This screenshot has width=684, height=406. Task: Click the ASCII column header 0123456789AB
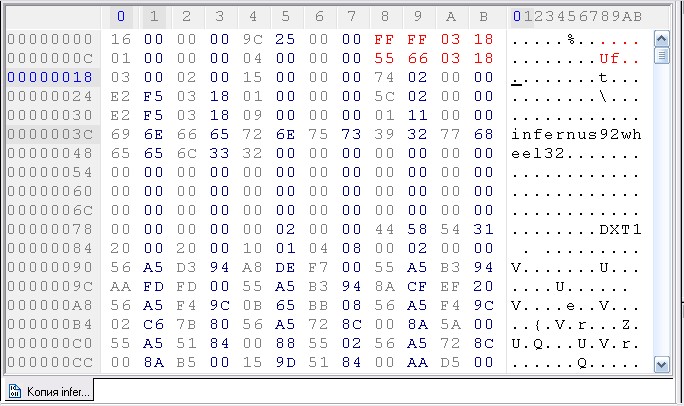click(x=577, y=17)
